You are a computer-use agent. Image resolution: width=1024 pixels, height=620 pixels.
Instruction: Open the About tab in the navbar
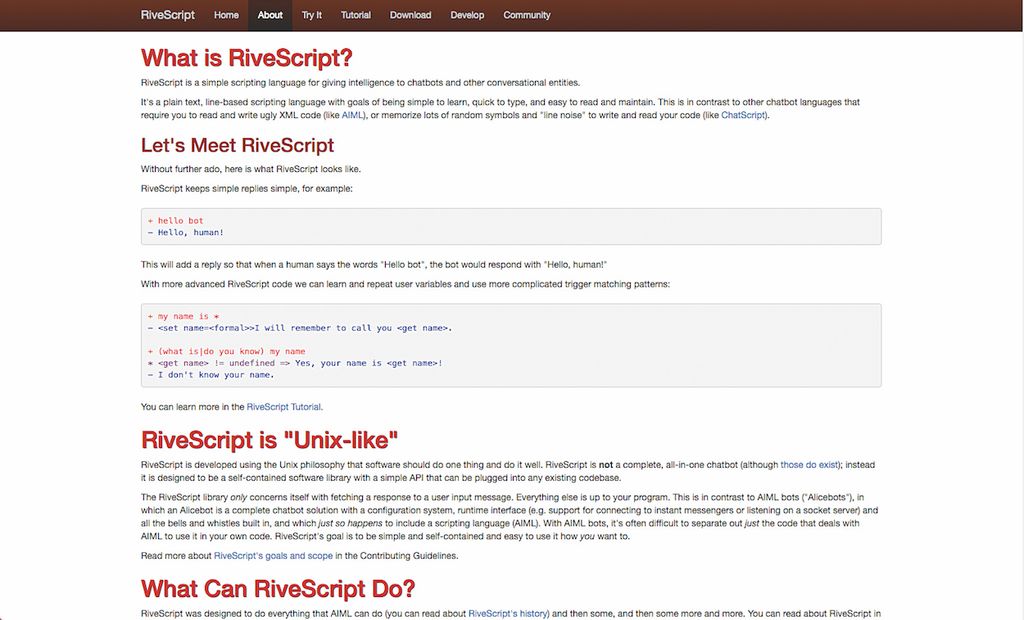270,15
